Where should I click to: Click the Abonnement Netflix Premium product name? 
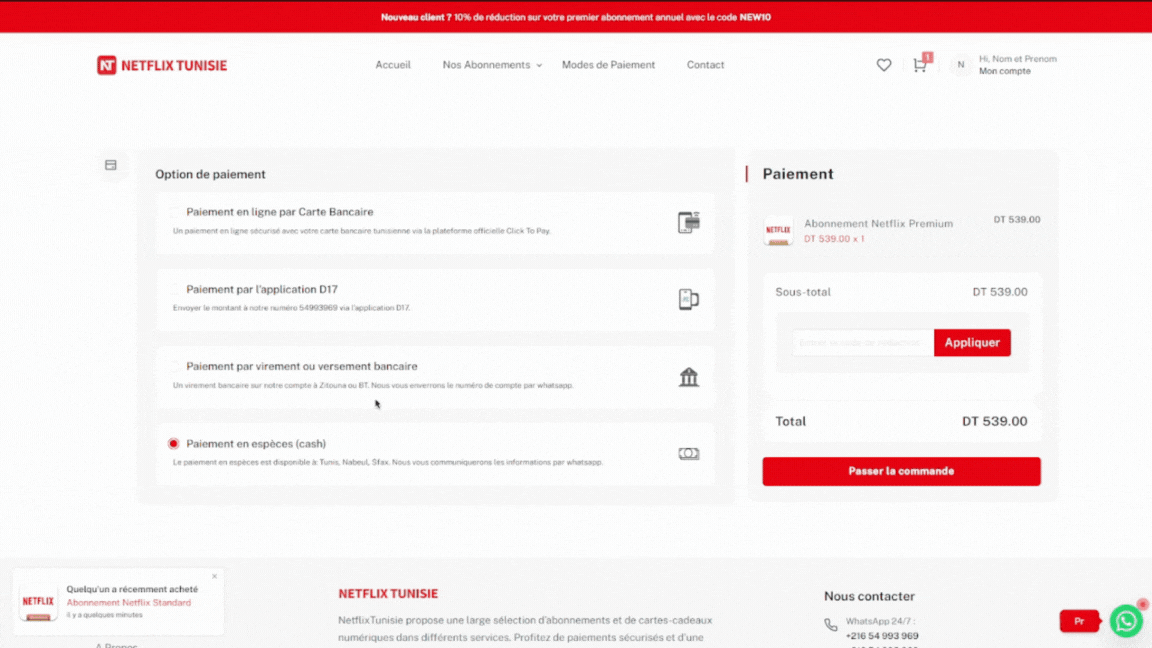[x=879, y=224]
